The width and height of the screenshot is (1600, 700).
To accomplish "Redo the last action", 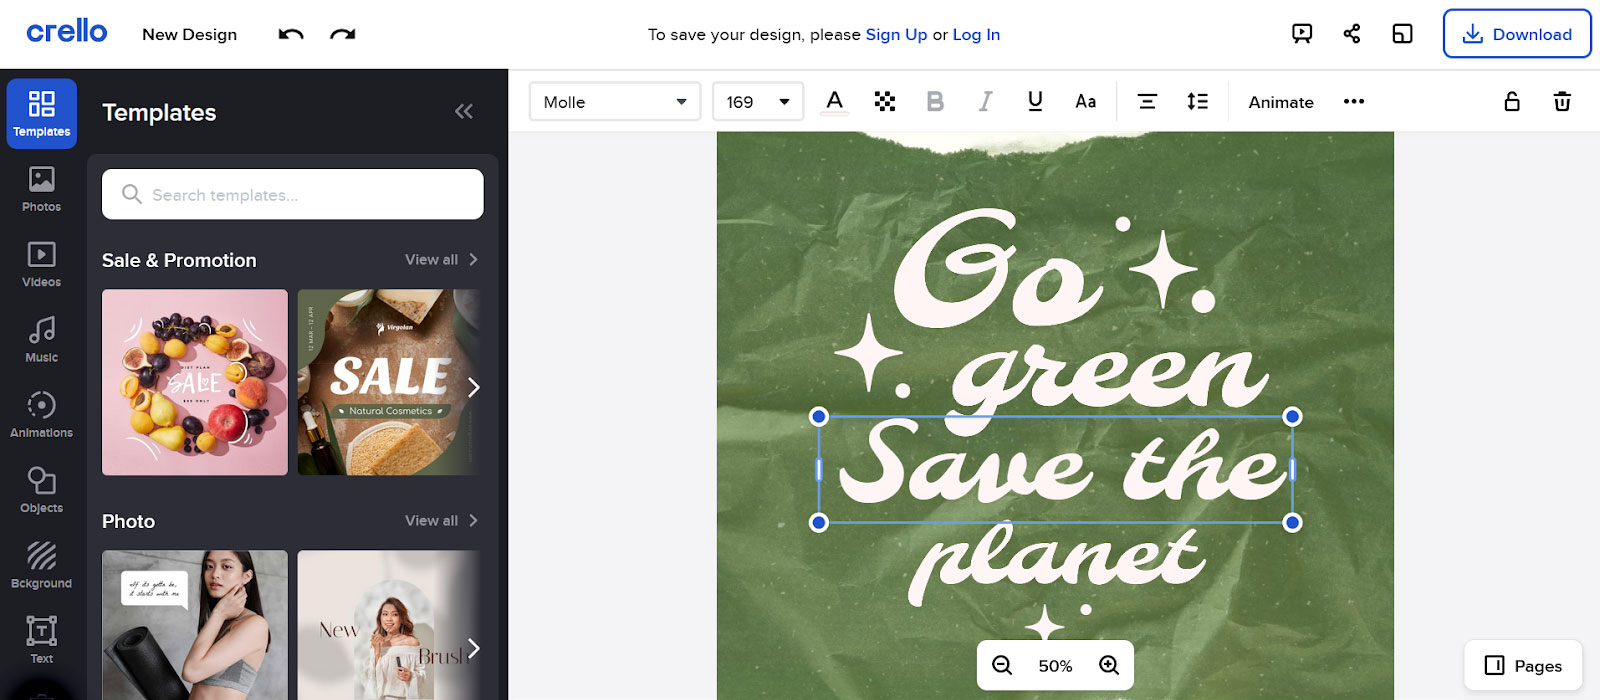I will click(343, 34).
